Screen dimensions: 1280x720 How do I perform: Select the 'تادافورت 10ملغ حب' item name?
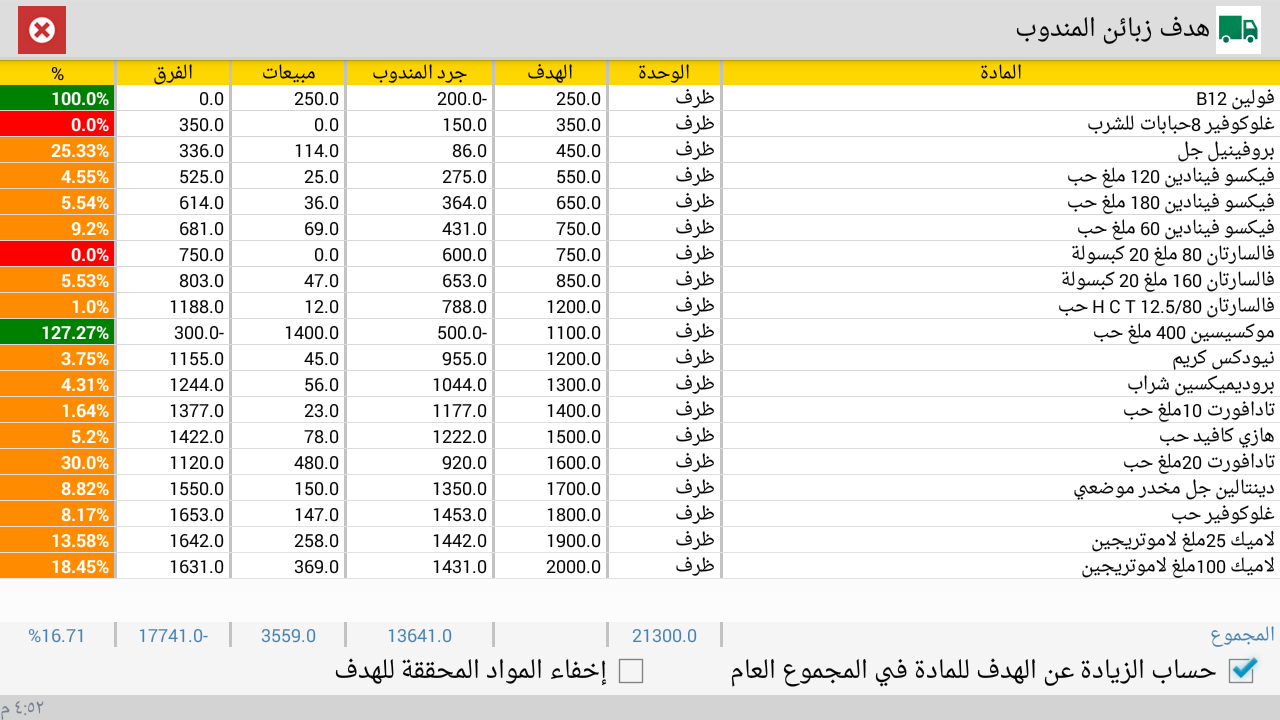point(1199,410)
